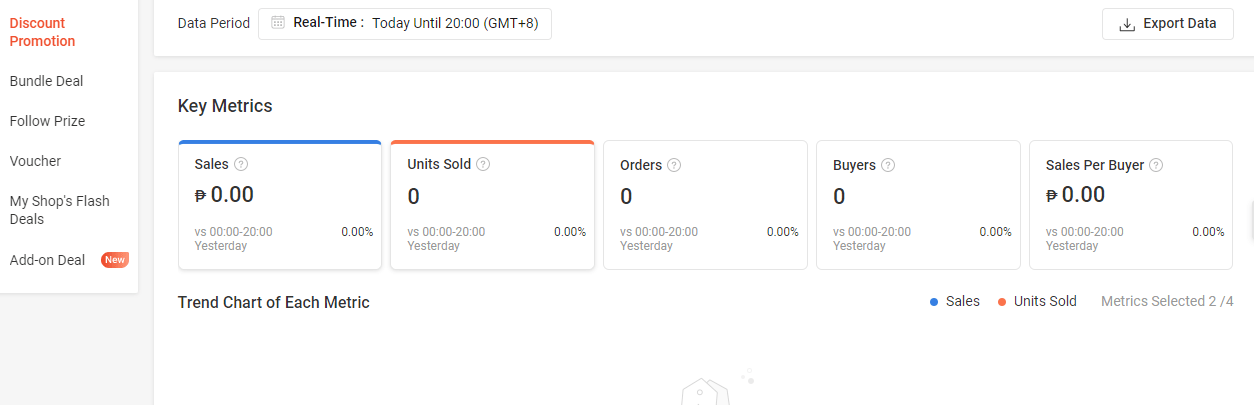This screenshot has width=1254, height=405.
Task: Deselect the Units Sold metric card
Action: (492, 205)
